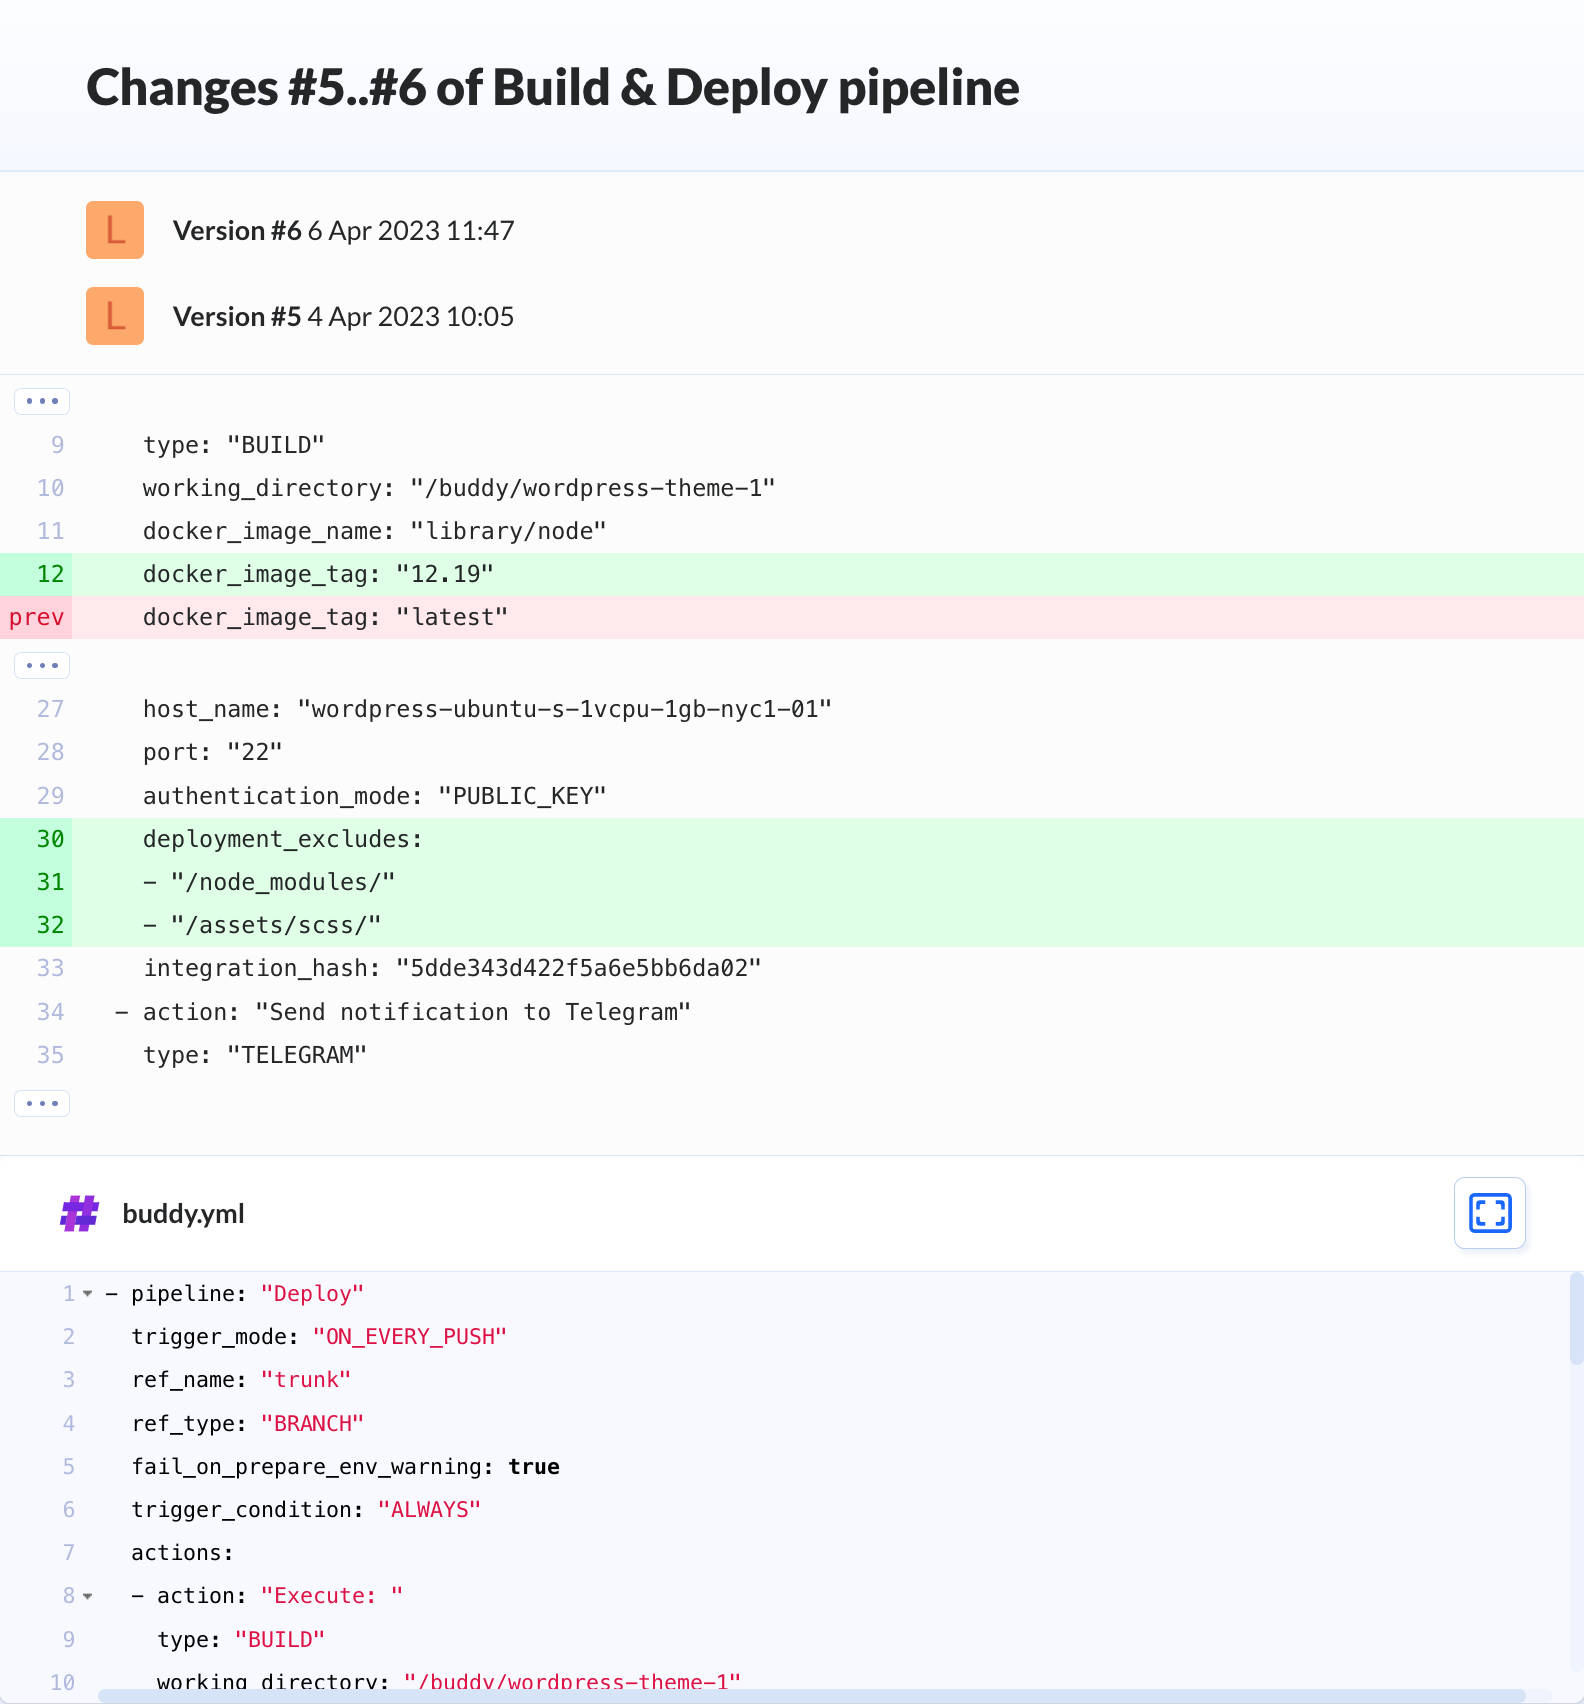Click the horizontal scrollbar below the YAML editor
Screen dimensions: 1584x1704
pos(812,1696)
